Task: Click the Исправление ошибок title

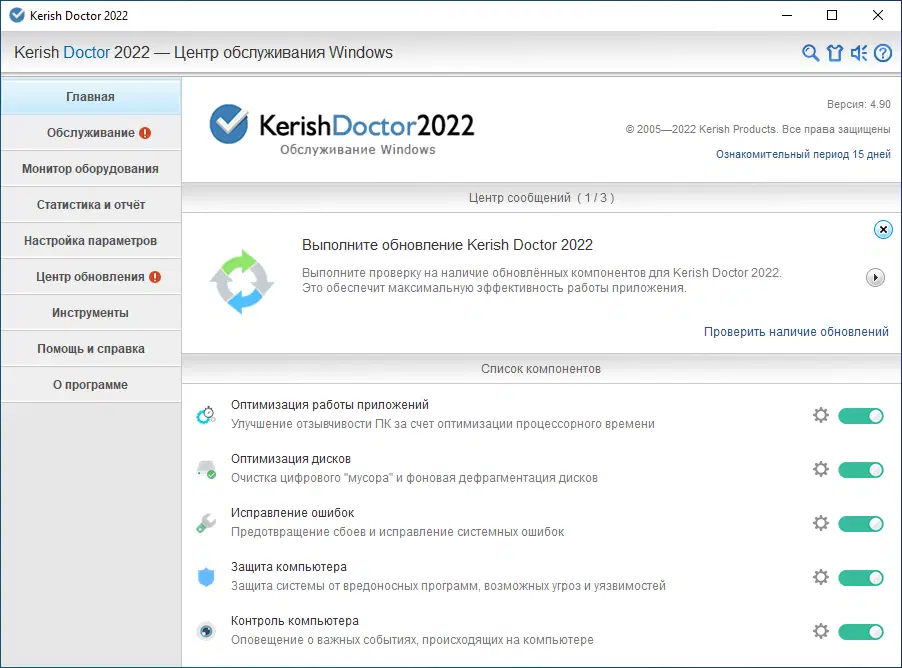Action: 292,513
